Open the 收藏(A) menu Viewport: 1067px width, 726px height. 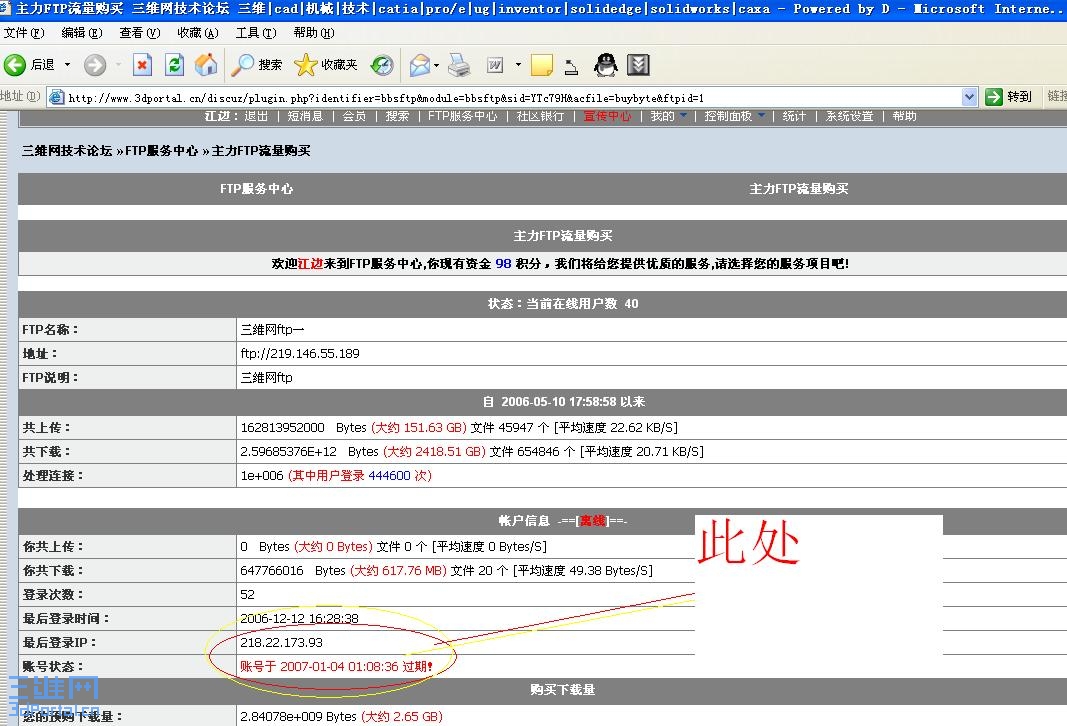(x=198, y=33)
